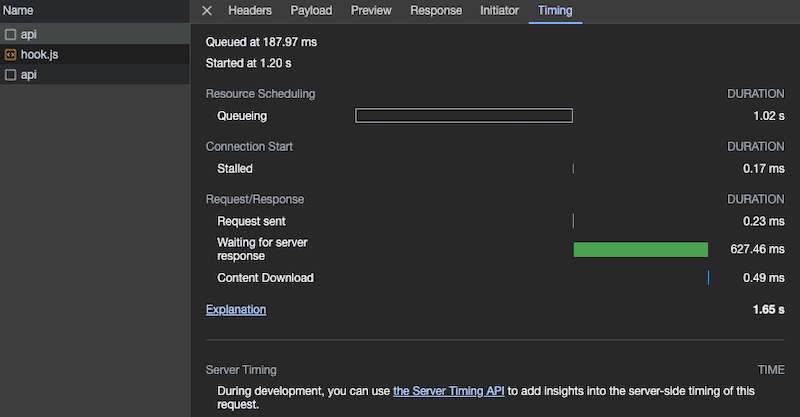This screenshot has width=800, height=417.
Task: Click the last api request icon
Action: click(x=10, y=75)
